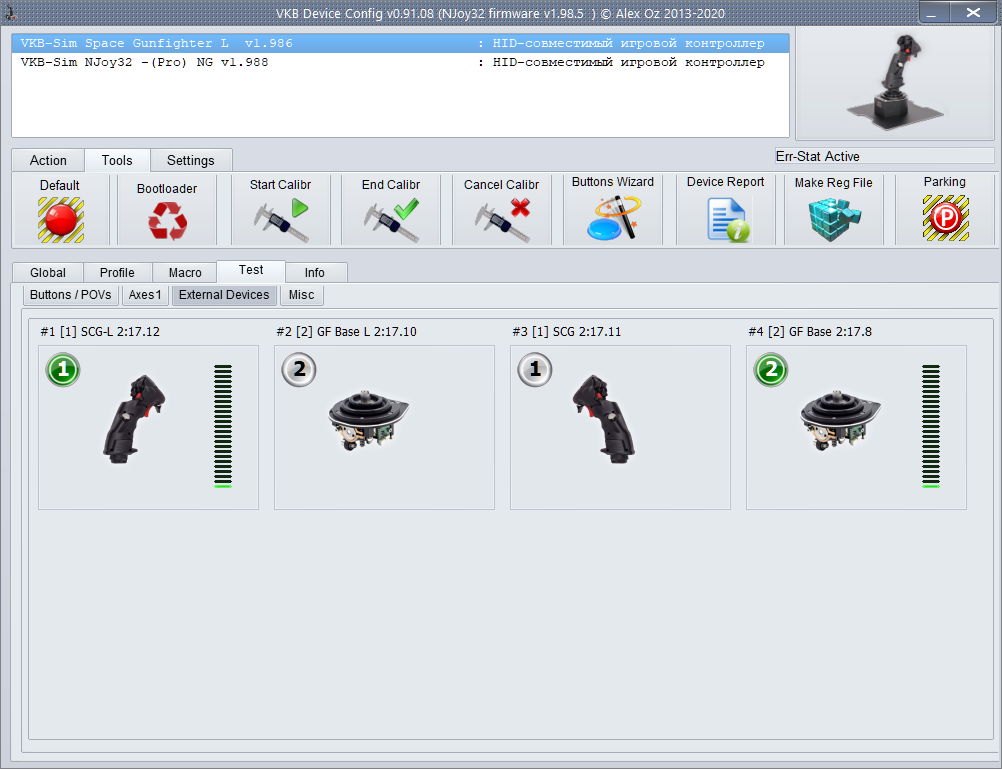Click the signal level bar of device #4
Viewport: 1002px width, 770px height.
point(931,426)
